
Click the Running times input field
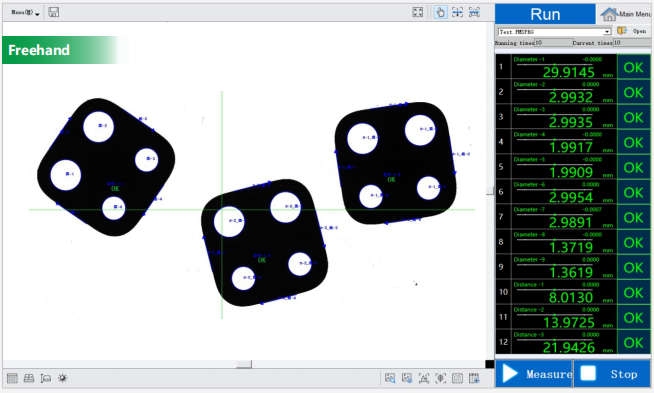click(x=554, y=43)
